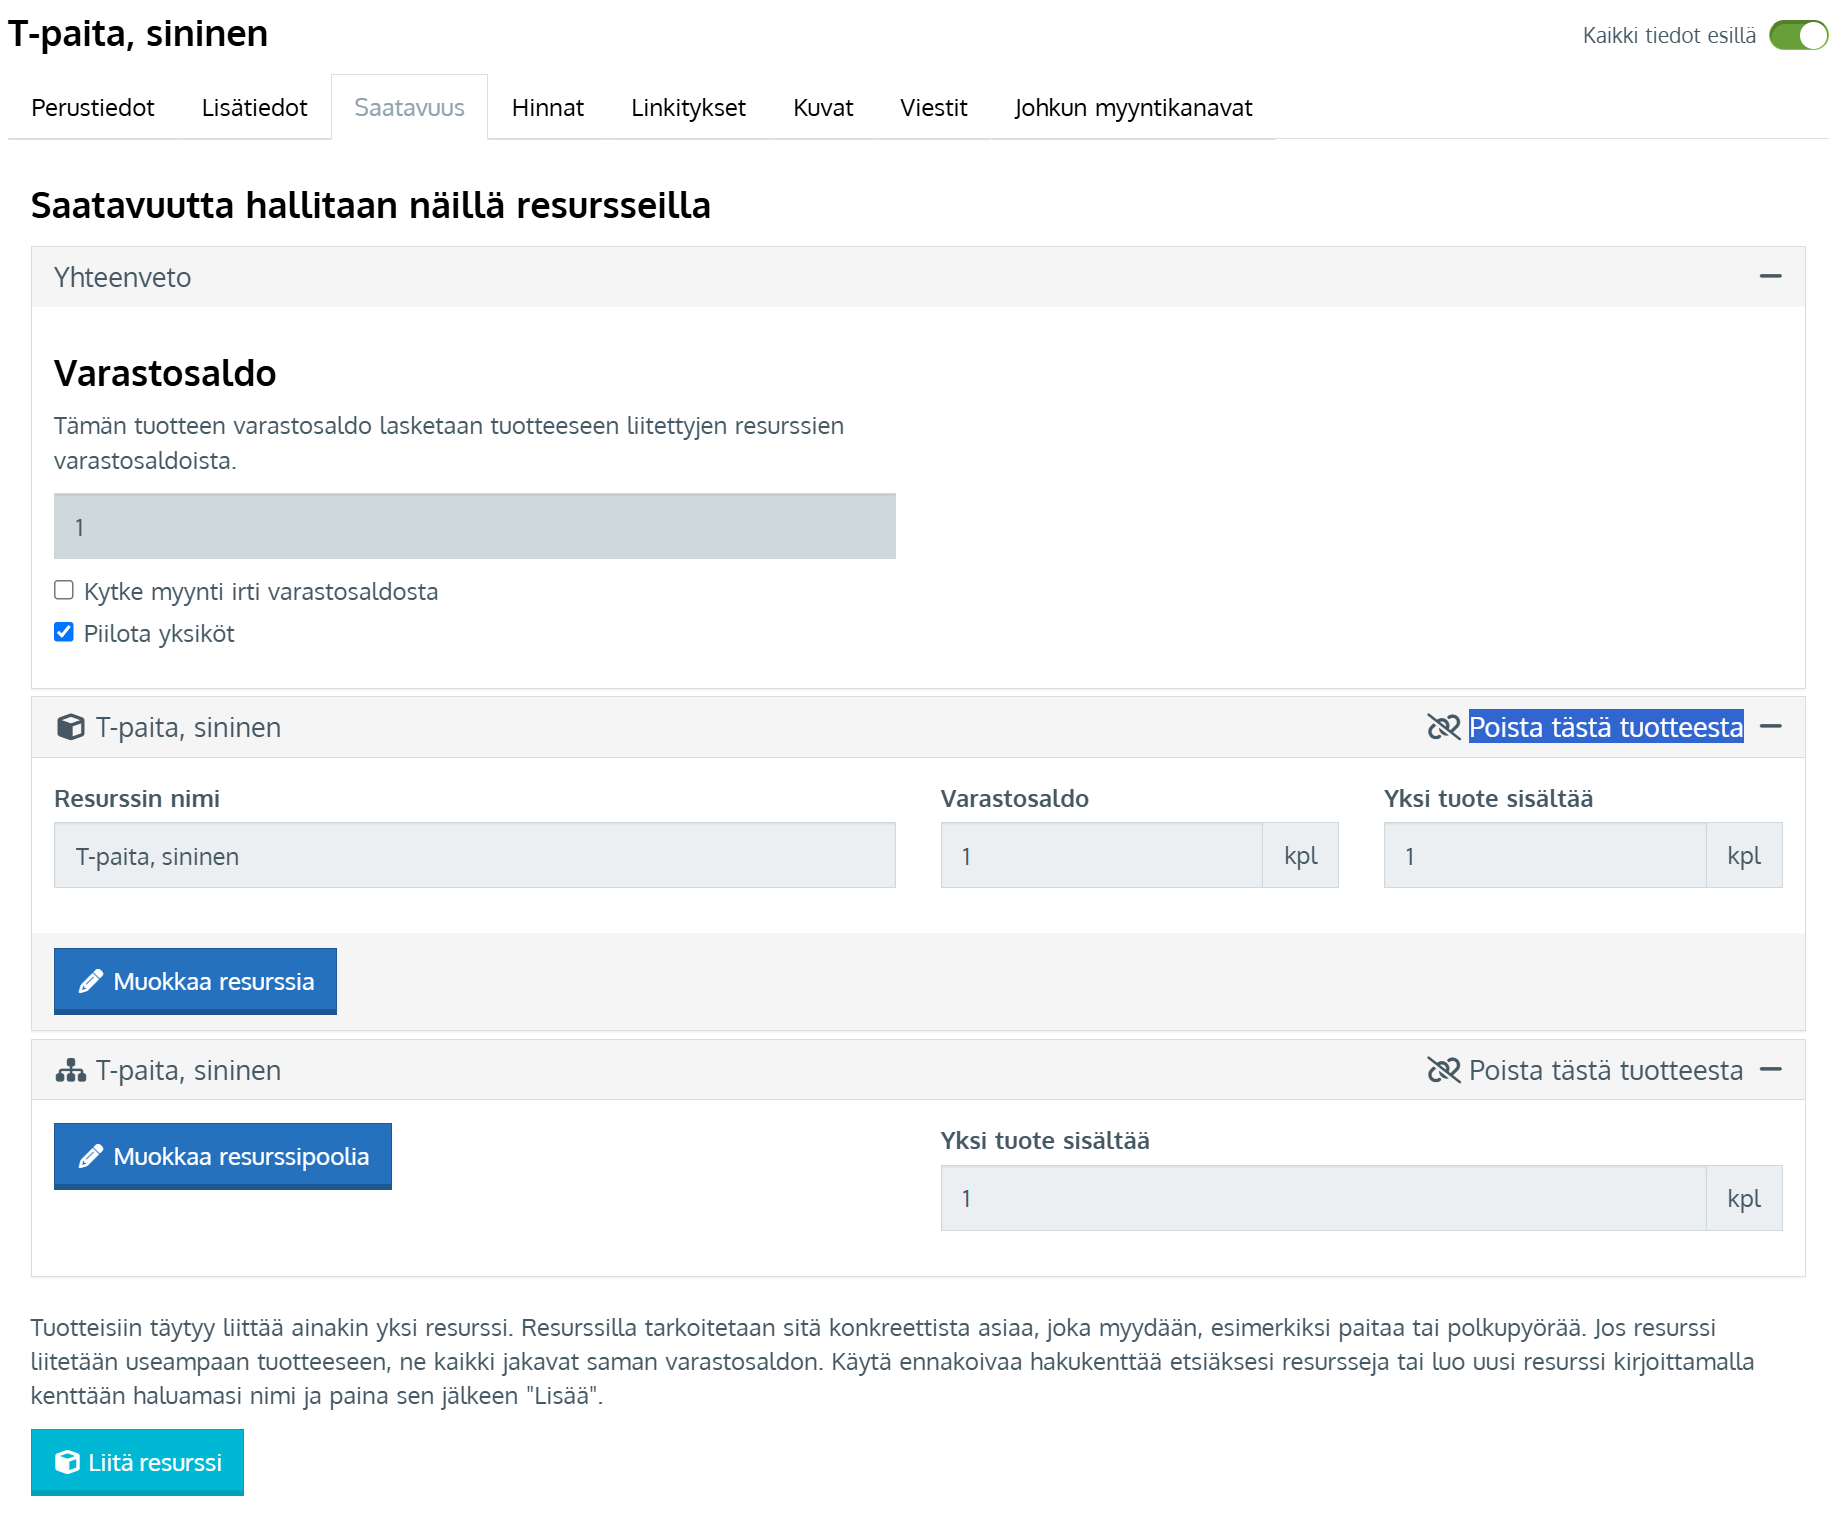Switch to the Hinnat tab
Screen dimensions: 1832x1520
click(547, 107)
